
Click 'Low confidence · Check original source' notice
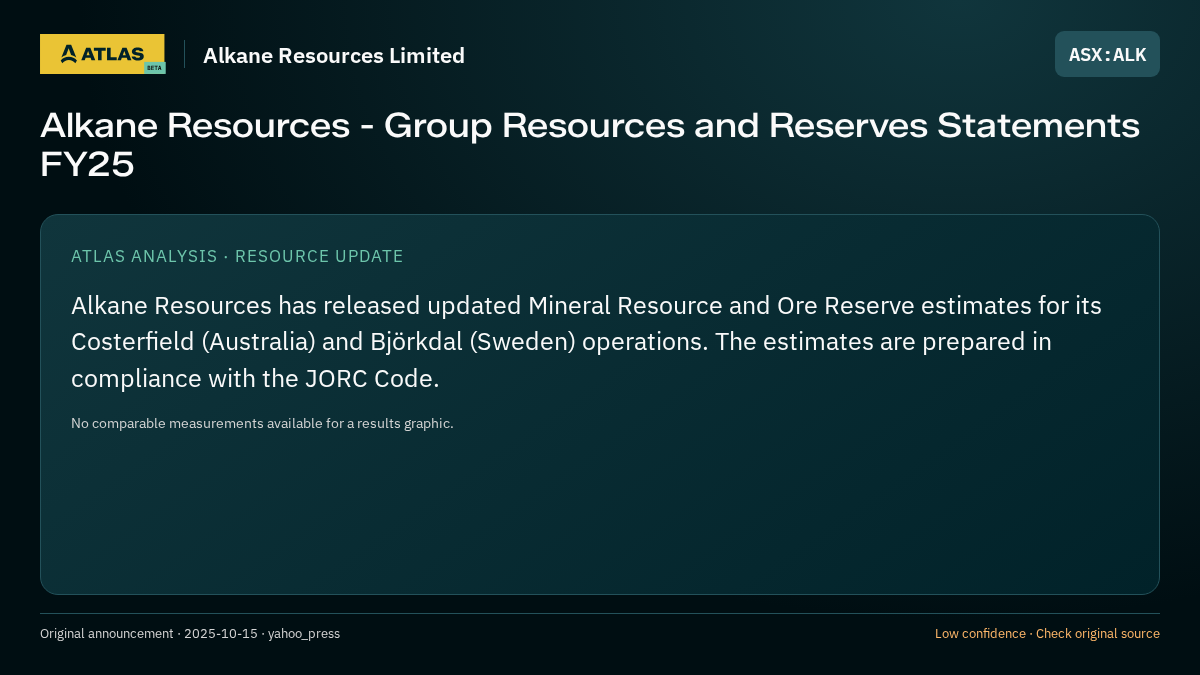[x=1047, y=633]
